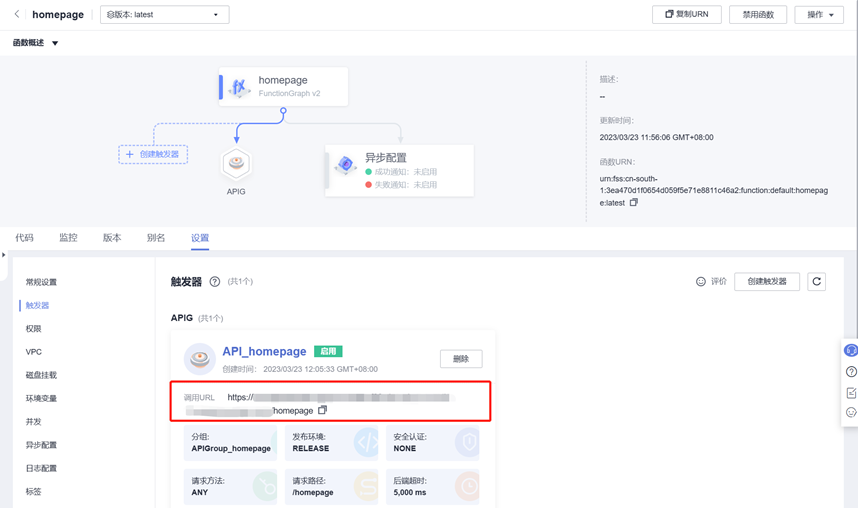This screenshot has width=858, height=508.
Task: Select 环境变量 in settings sidebar
Action: point(41,399)
